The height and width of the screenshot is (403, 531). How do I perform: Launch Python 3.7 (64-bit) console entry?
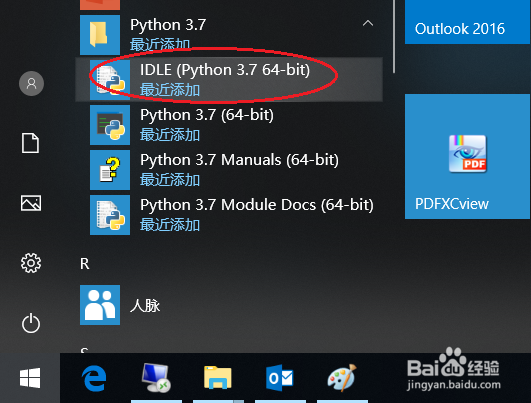tap(229, 125)
